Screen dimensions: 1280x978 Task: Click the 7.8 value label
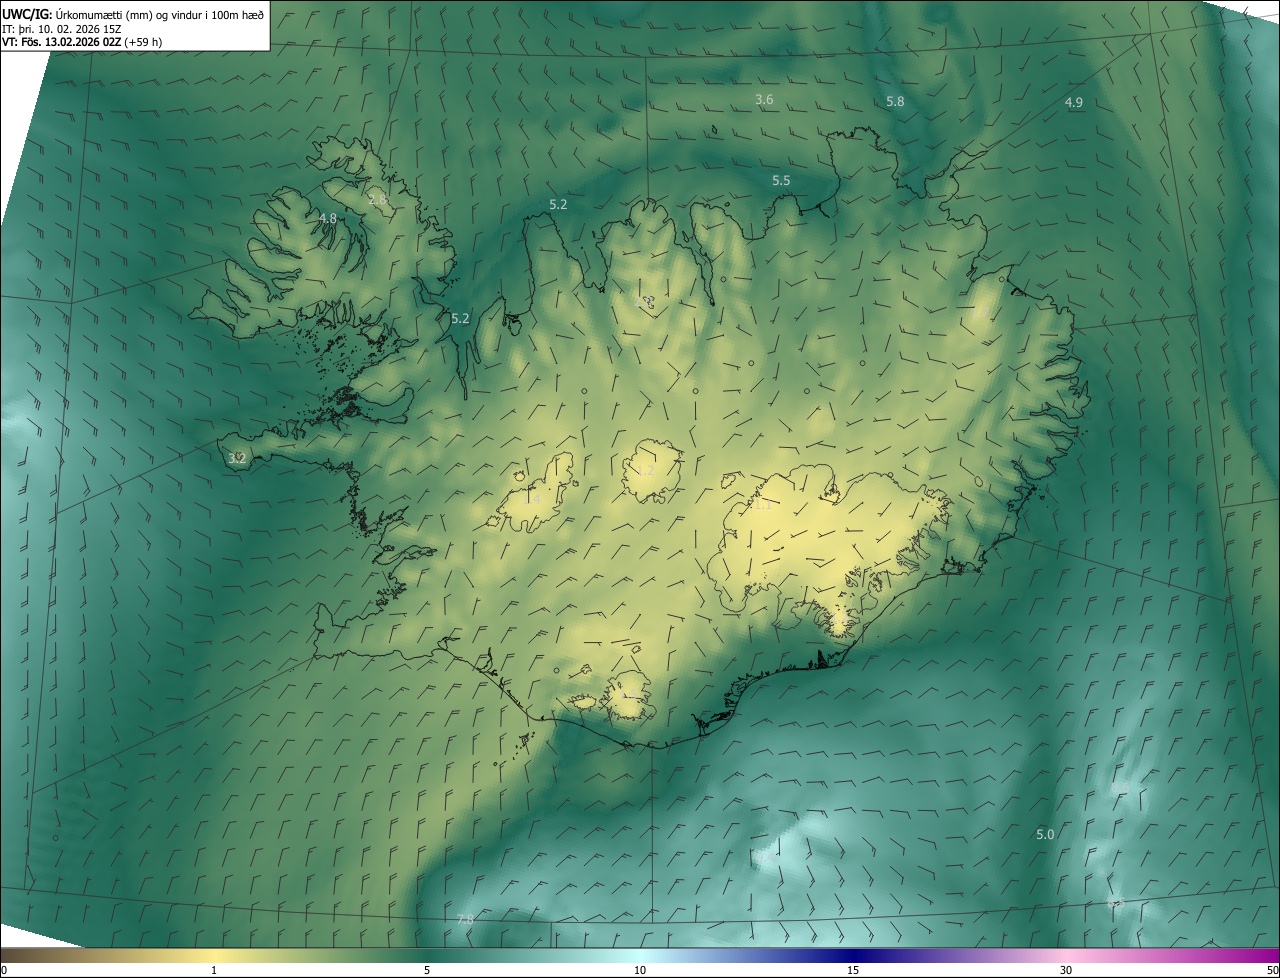[465, 919]
